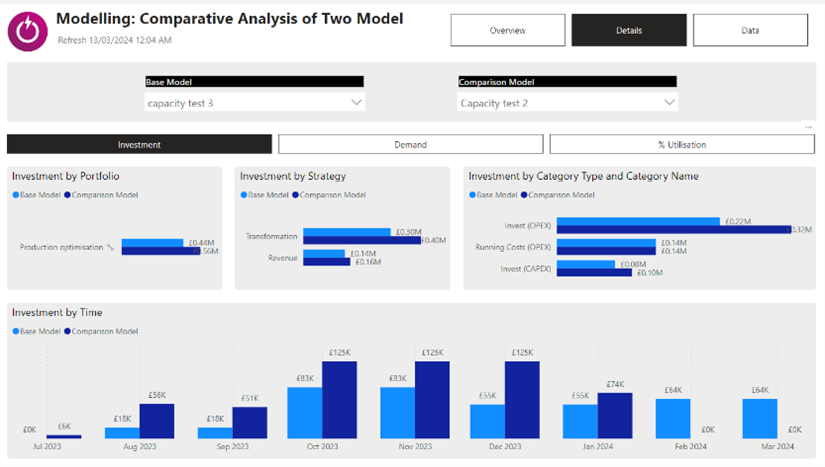Image resolution: width=825 pixels, height=467 pixels.
Task: Select the Aug 2023 comparison bar £56K
Action: tap(157, 421)
